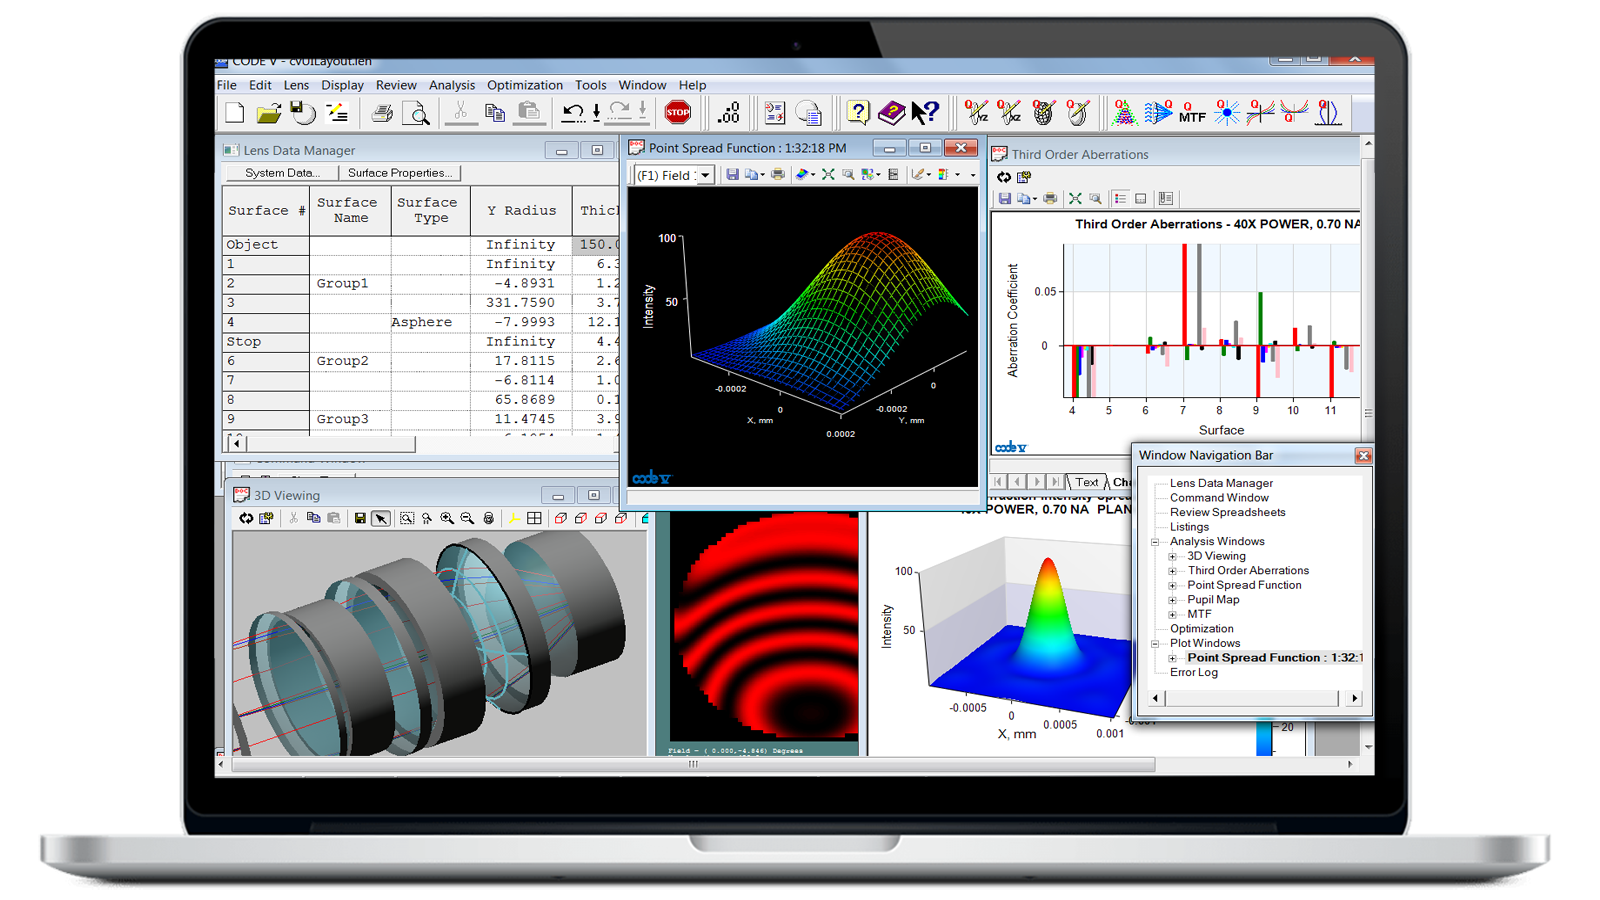Screen dimensions: 1600x900
Task: Click Execute/refresh arrows icon in 3D Viewing
Action: 246,518
